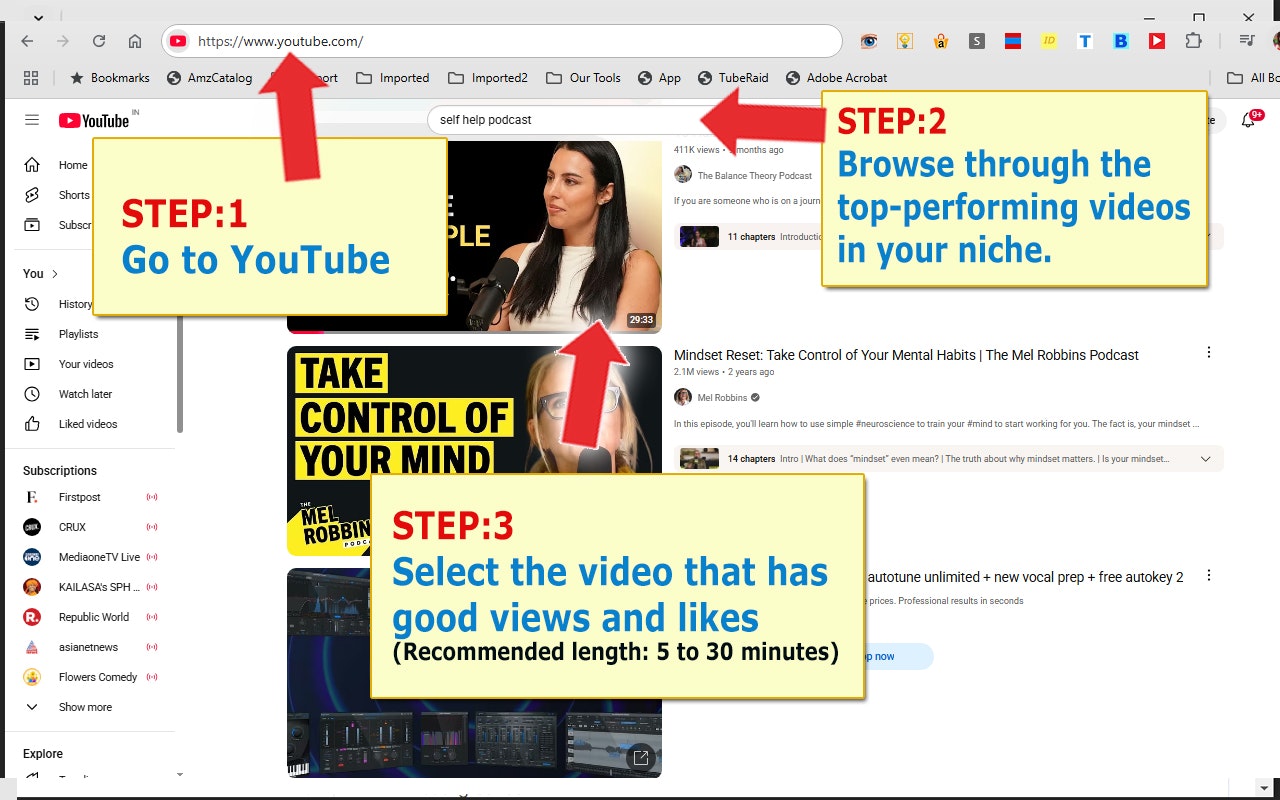Open the All Bookmarks folder
This screenshot has width=1280, height=800.
point(1254,78)
